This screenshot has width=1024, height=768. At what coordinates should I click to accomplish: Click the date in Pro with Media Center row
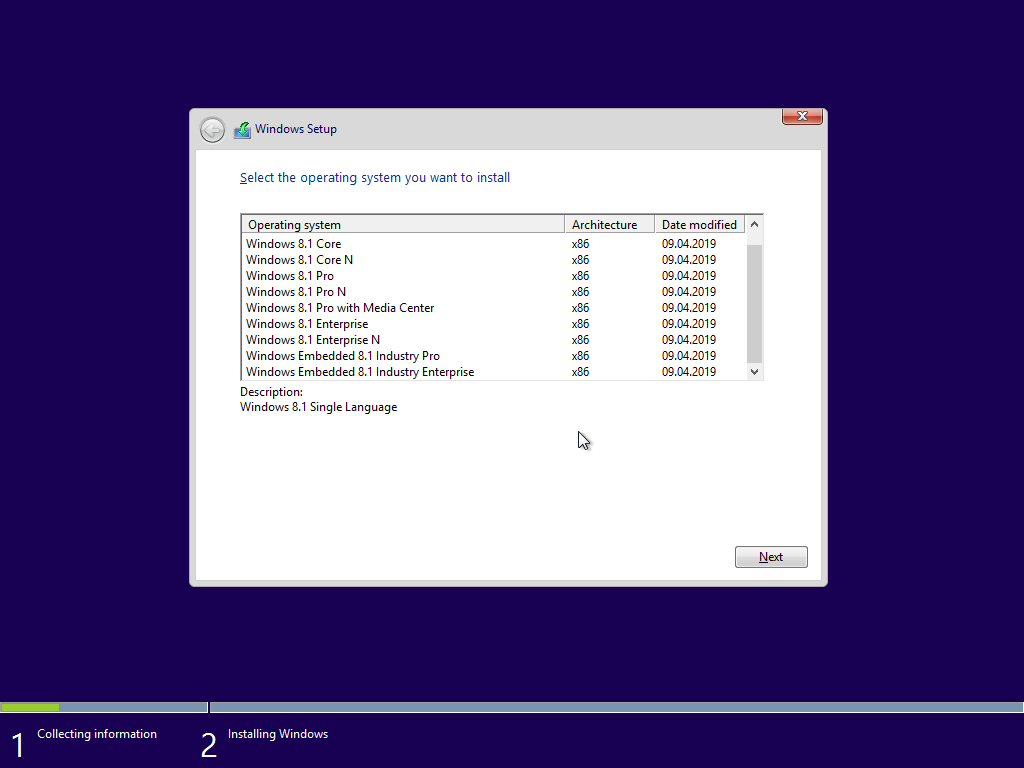pyautogui.click(x=688, y=308)
